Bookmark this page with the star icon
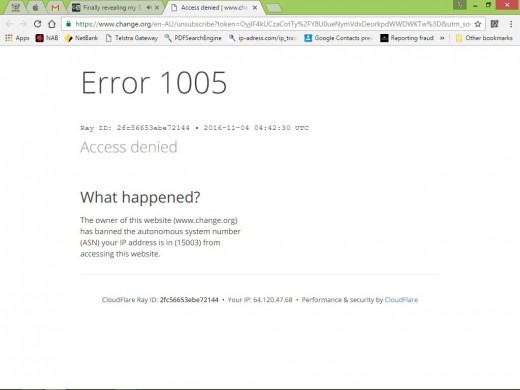 (x=478, y=24)
